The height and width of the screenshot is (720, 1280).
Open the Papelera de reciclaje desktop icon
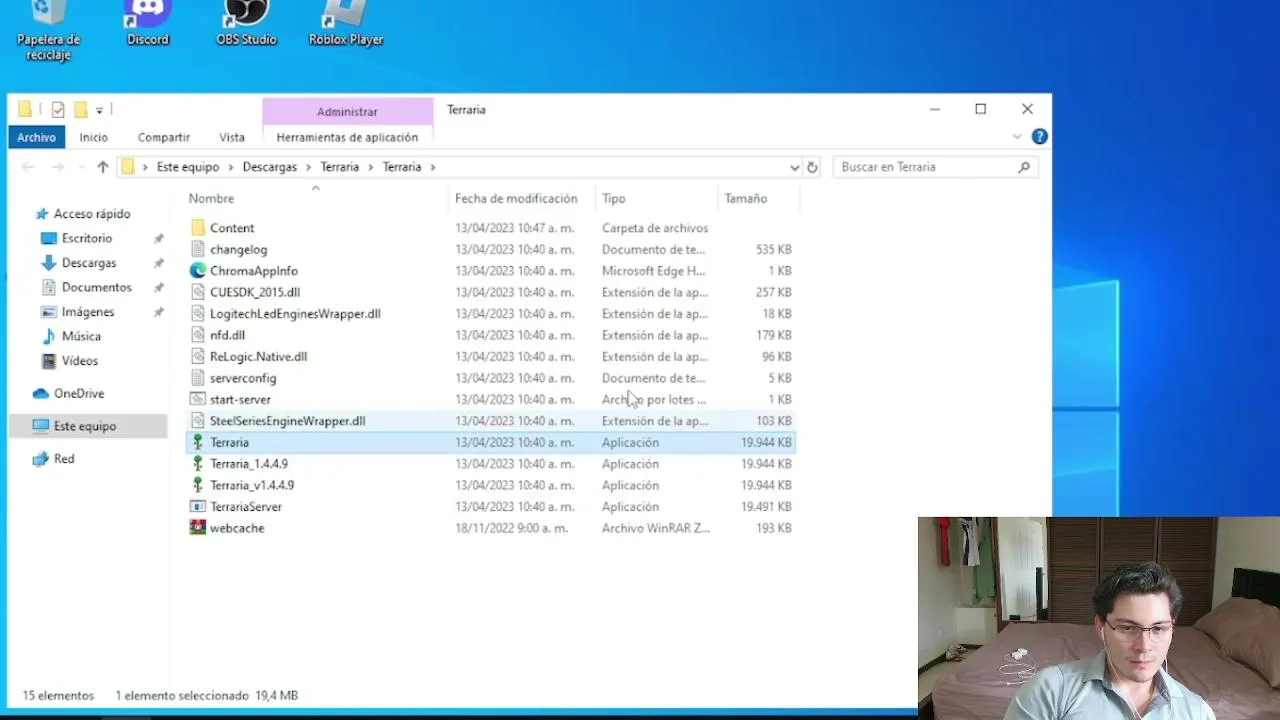48,30
